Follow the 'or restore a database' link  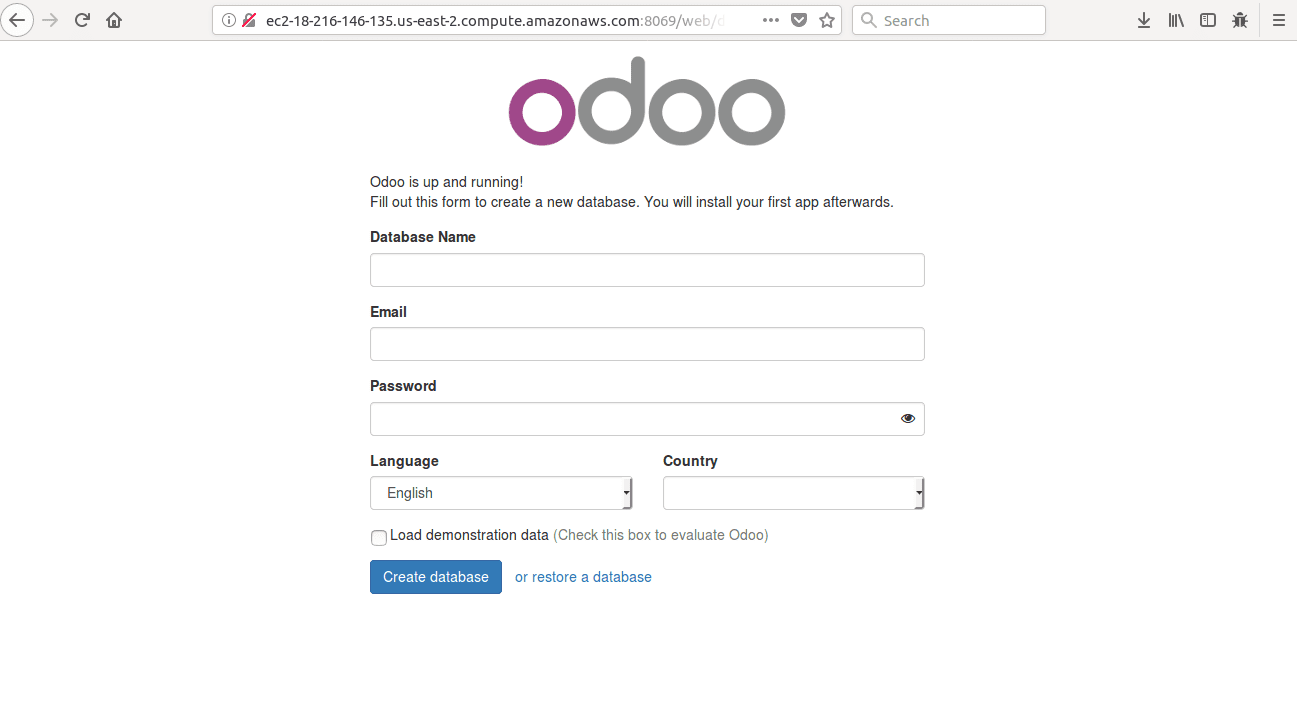[x=583, y=577]
